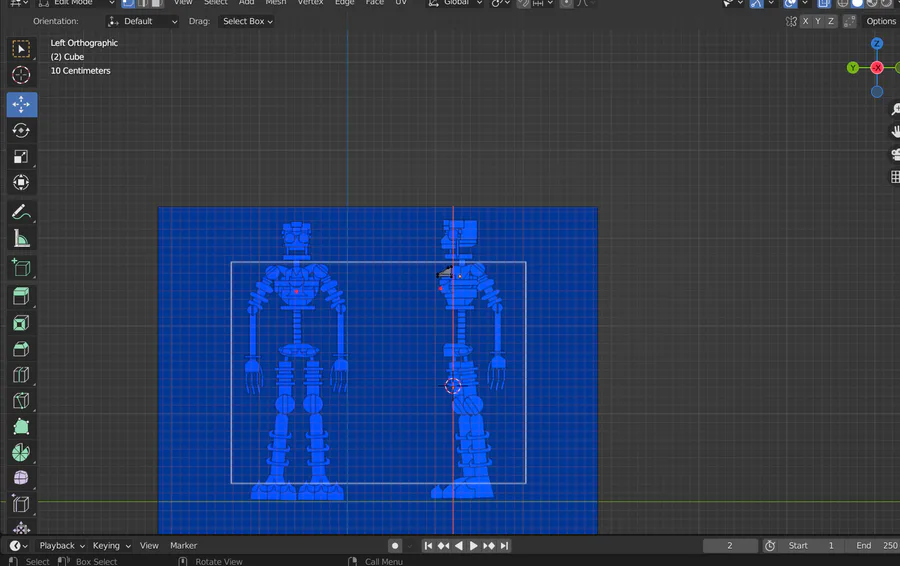Open the Drag Select Box dropdown

(246, 21)
